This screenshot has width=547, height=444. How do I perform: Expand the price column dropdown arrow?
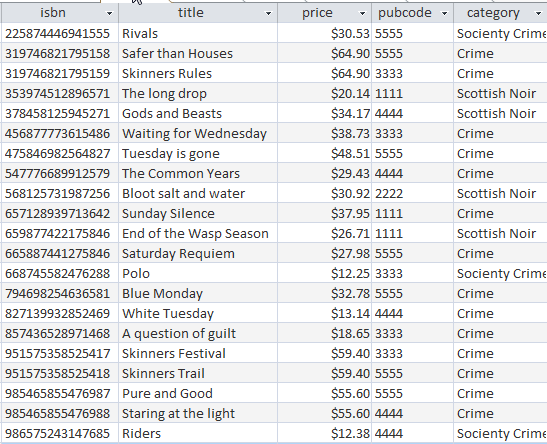tap(362, 14)
